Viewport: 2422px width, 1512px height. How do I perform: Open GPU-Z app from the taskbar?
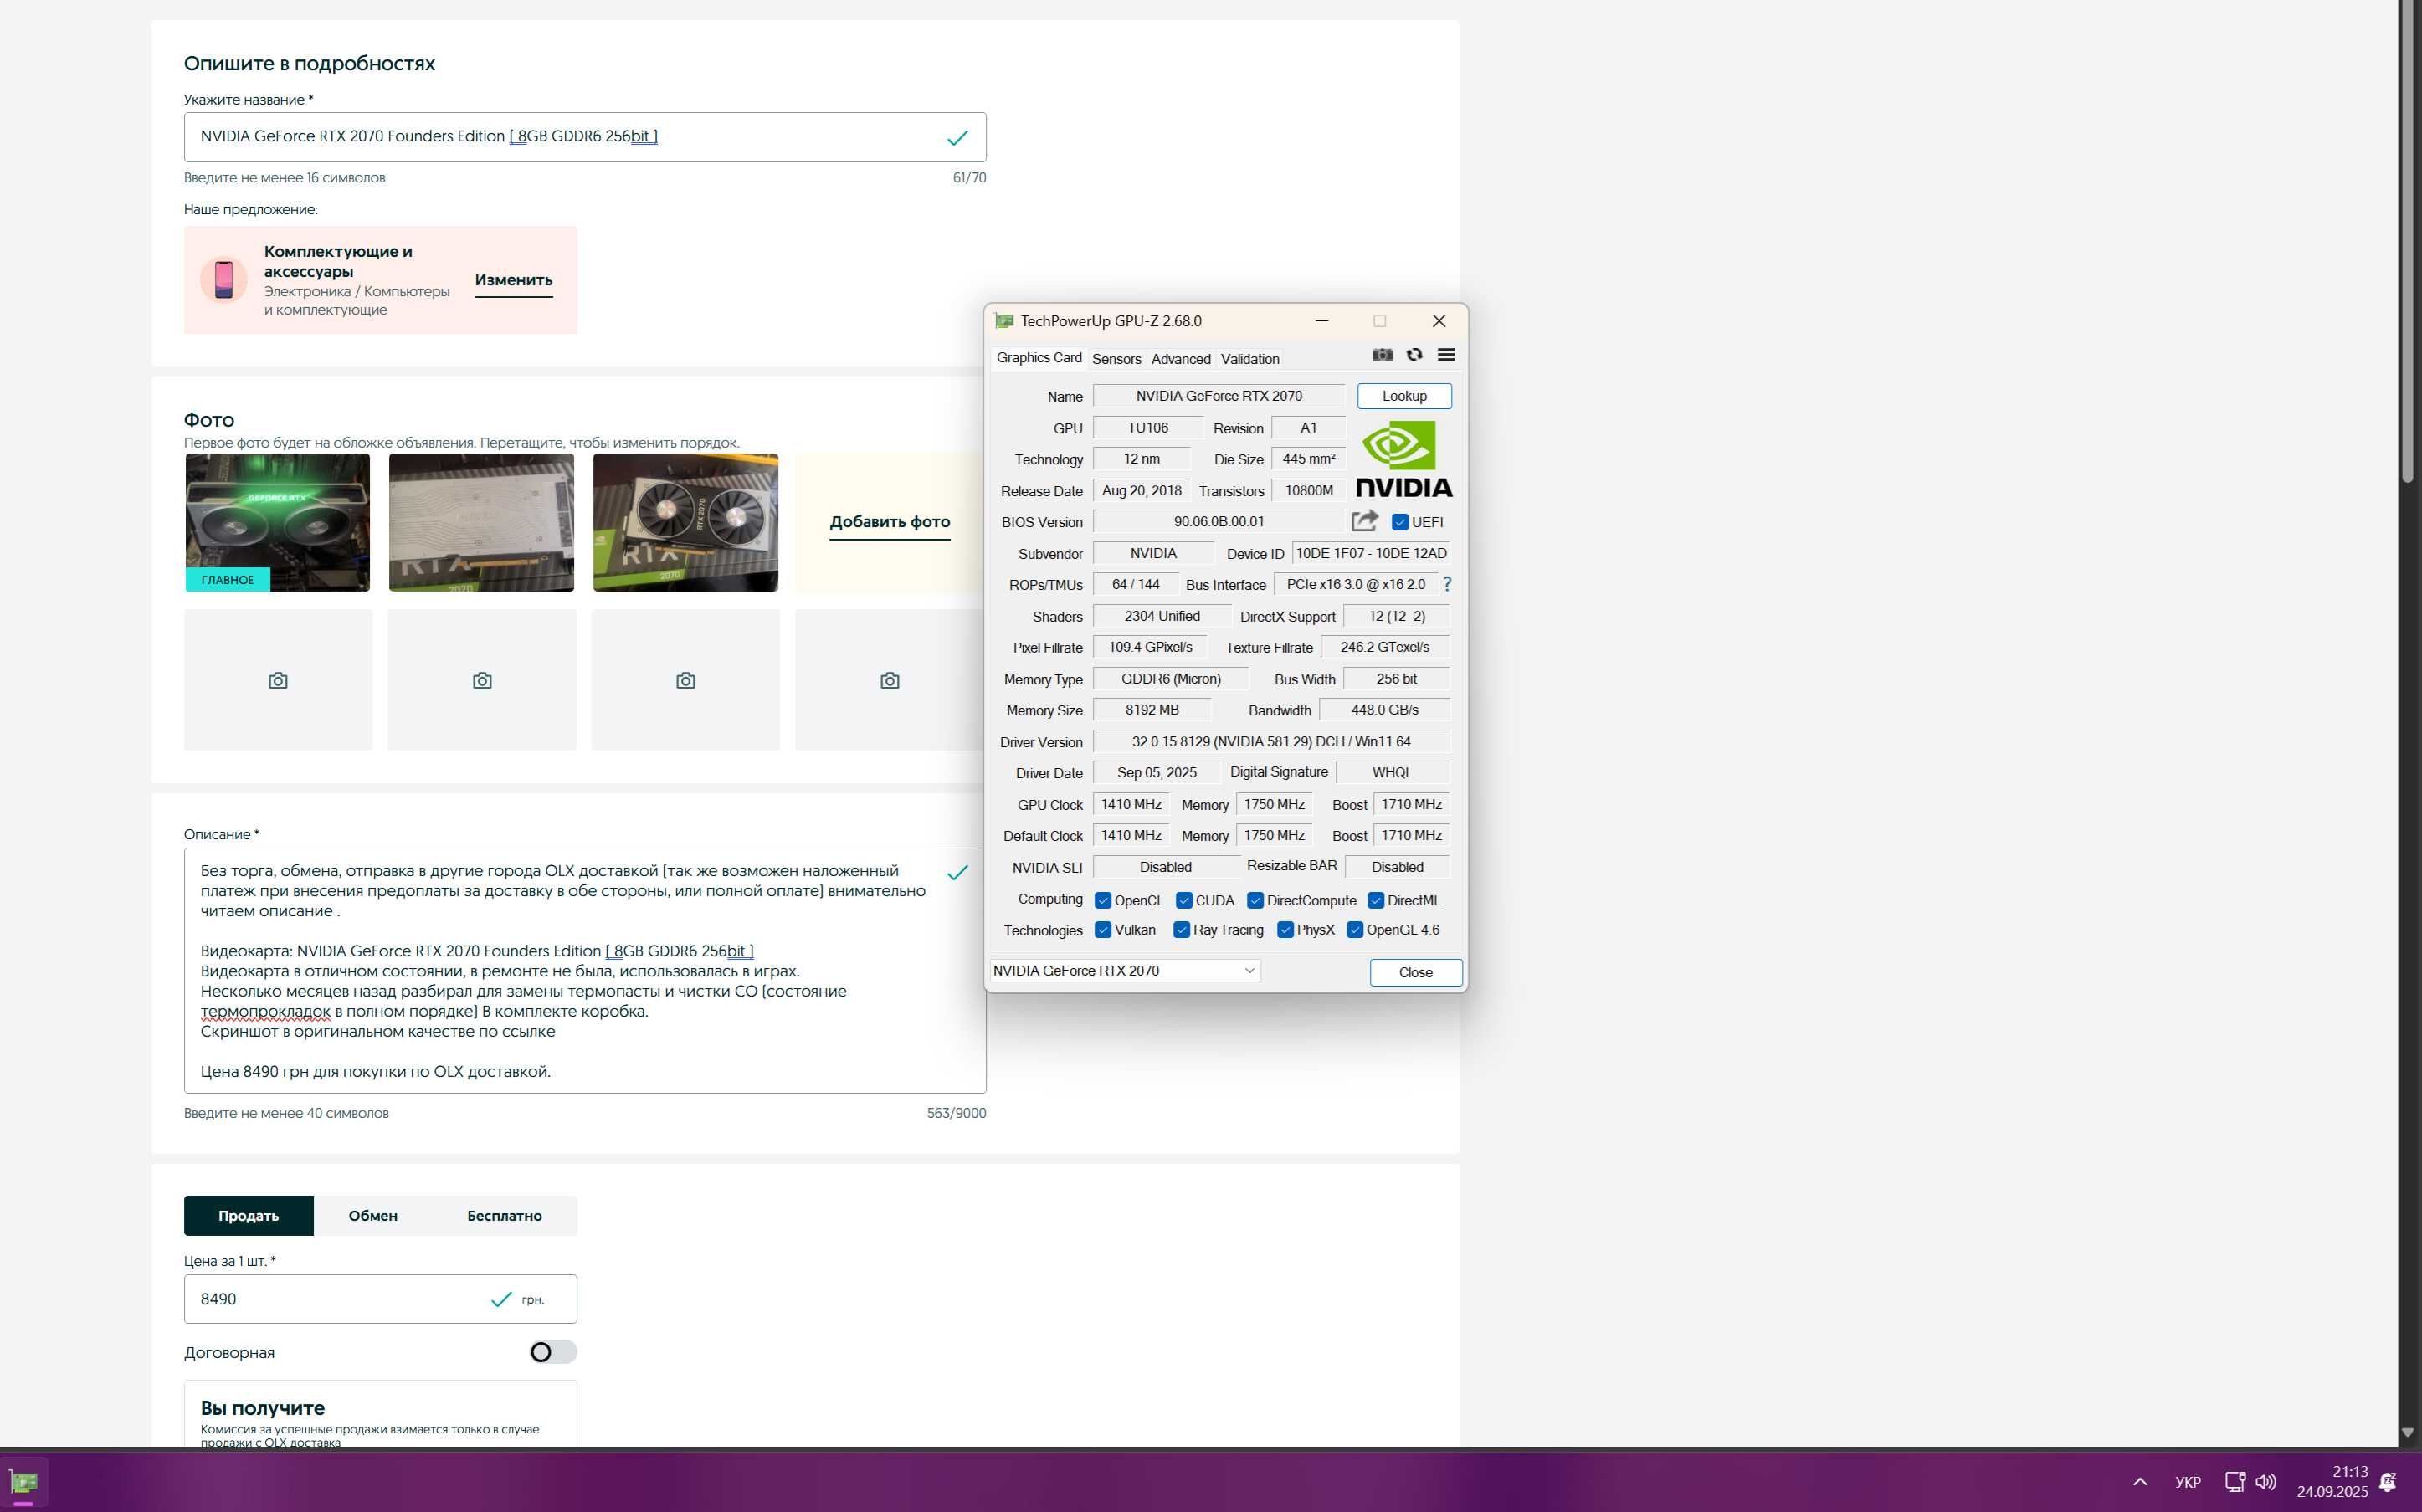(24, 1482)
